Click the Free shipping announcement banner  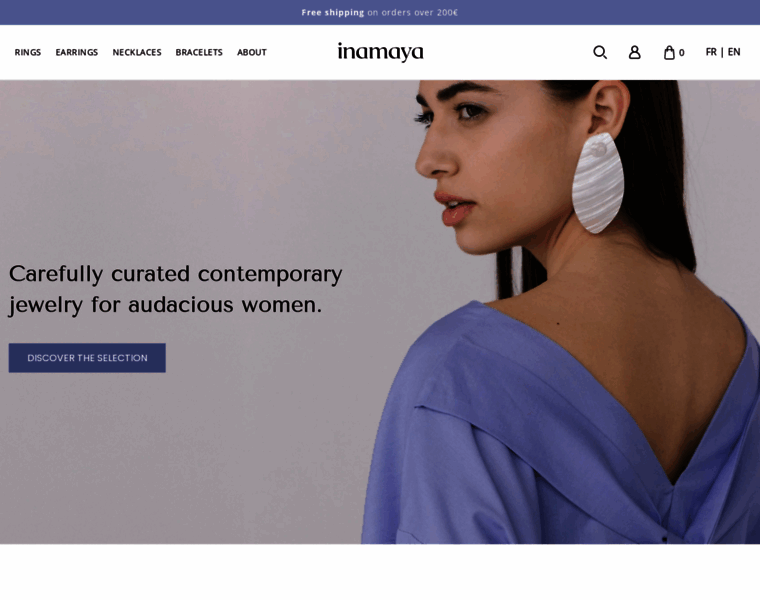pos(380,12)
